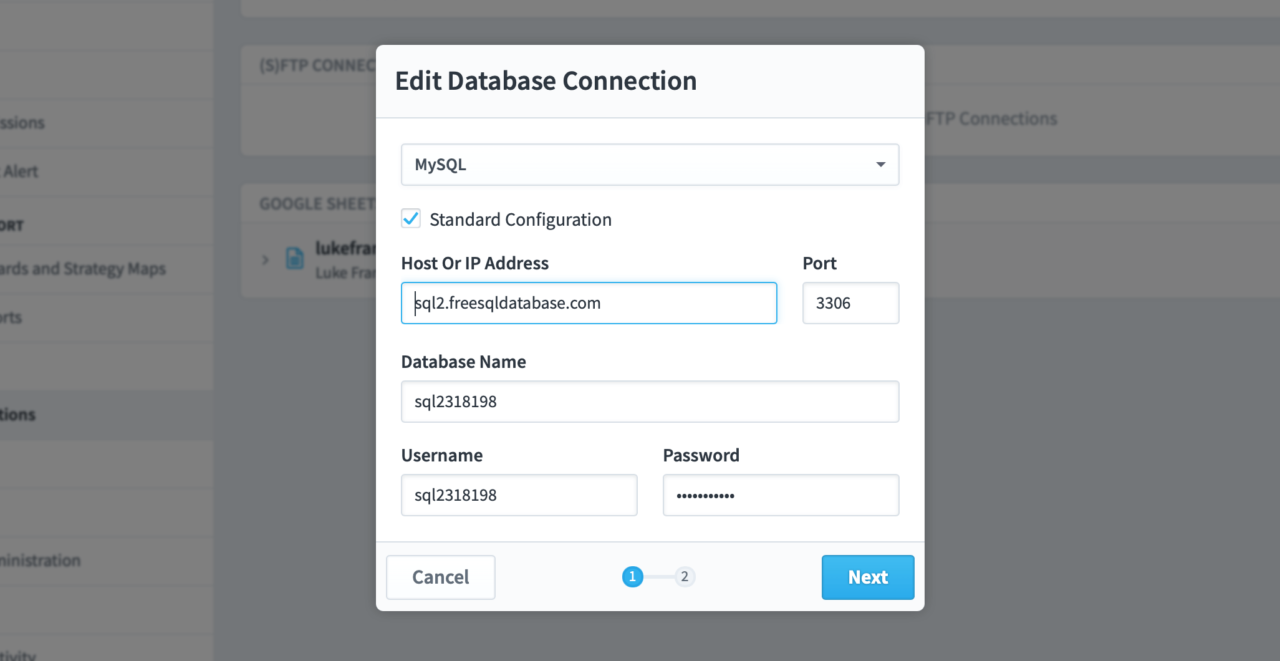The width and height of the screenshot is (1280, 661).
Task: Click the FTP Connections text
Action: 990,119
